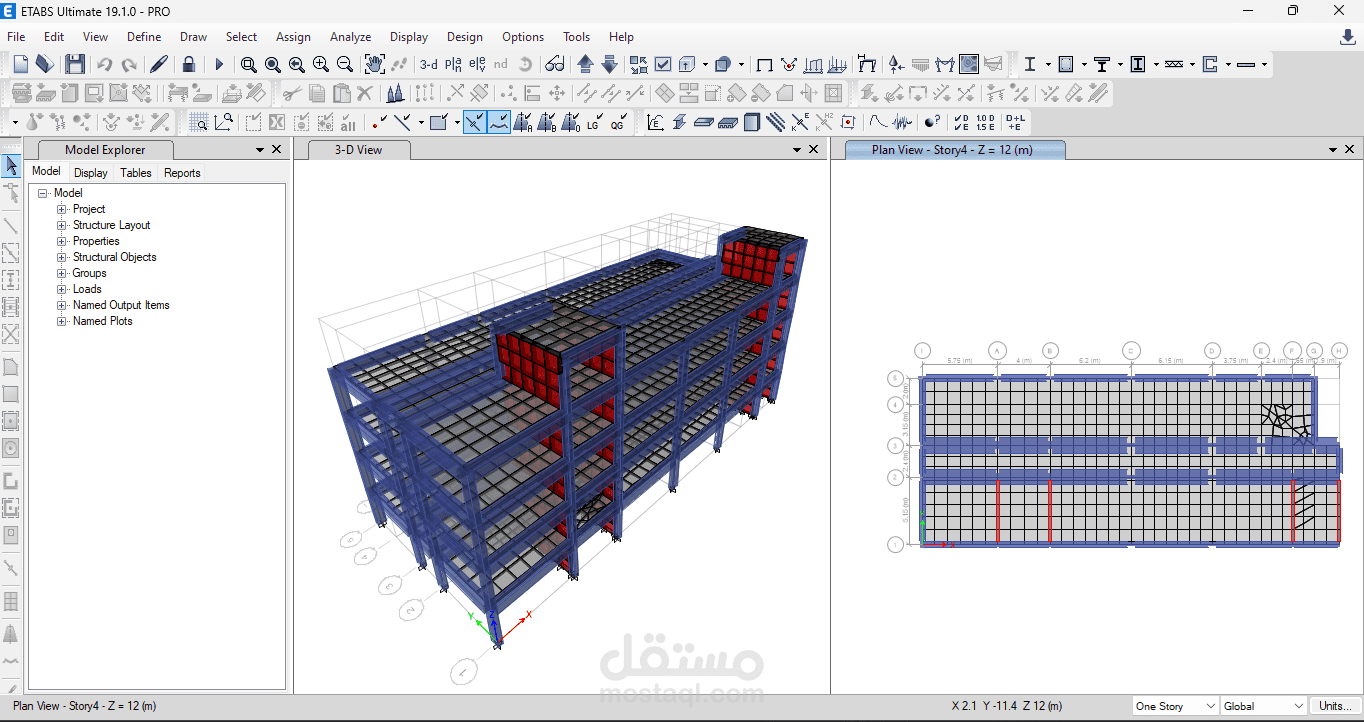Select the Named Output Items tree item
The image size is (1364, 722).
click(121, 305)
